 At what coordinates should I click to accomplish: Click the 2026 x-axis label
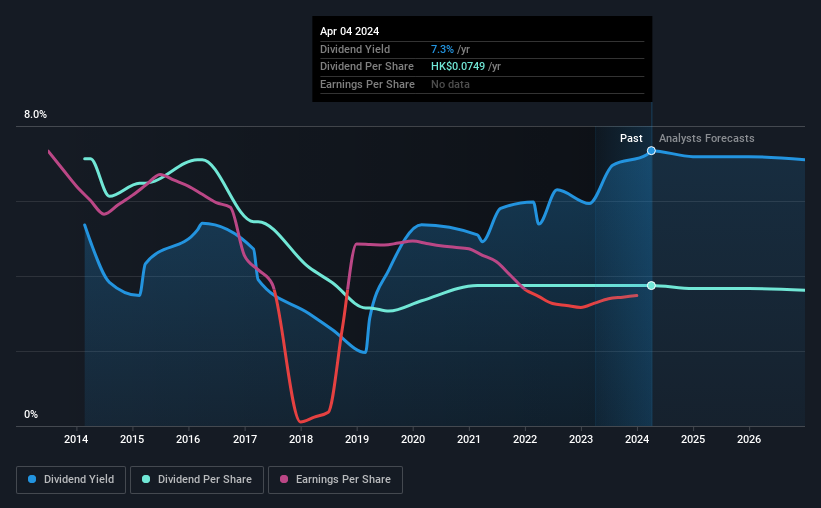pos(749,439)
